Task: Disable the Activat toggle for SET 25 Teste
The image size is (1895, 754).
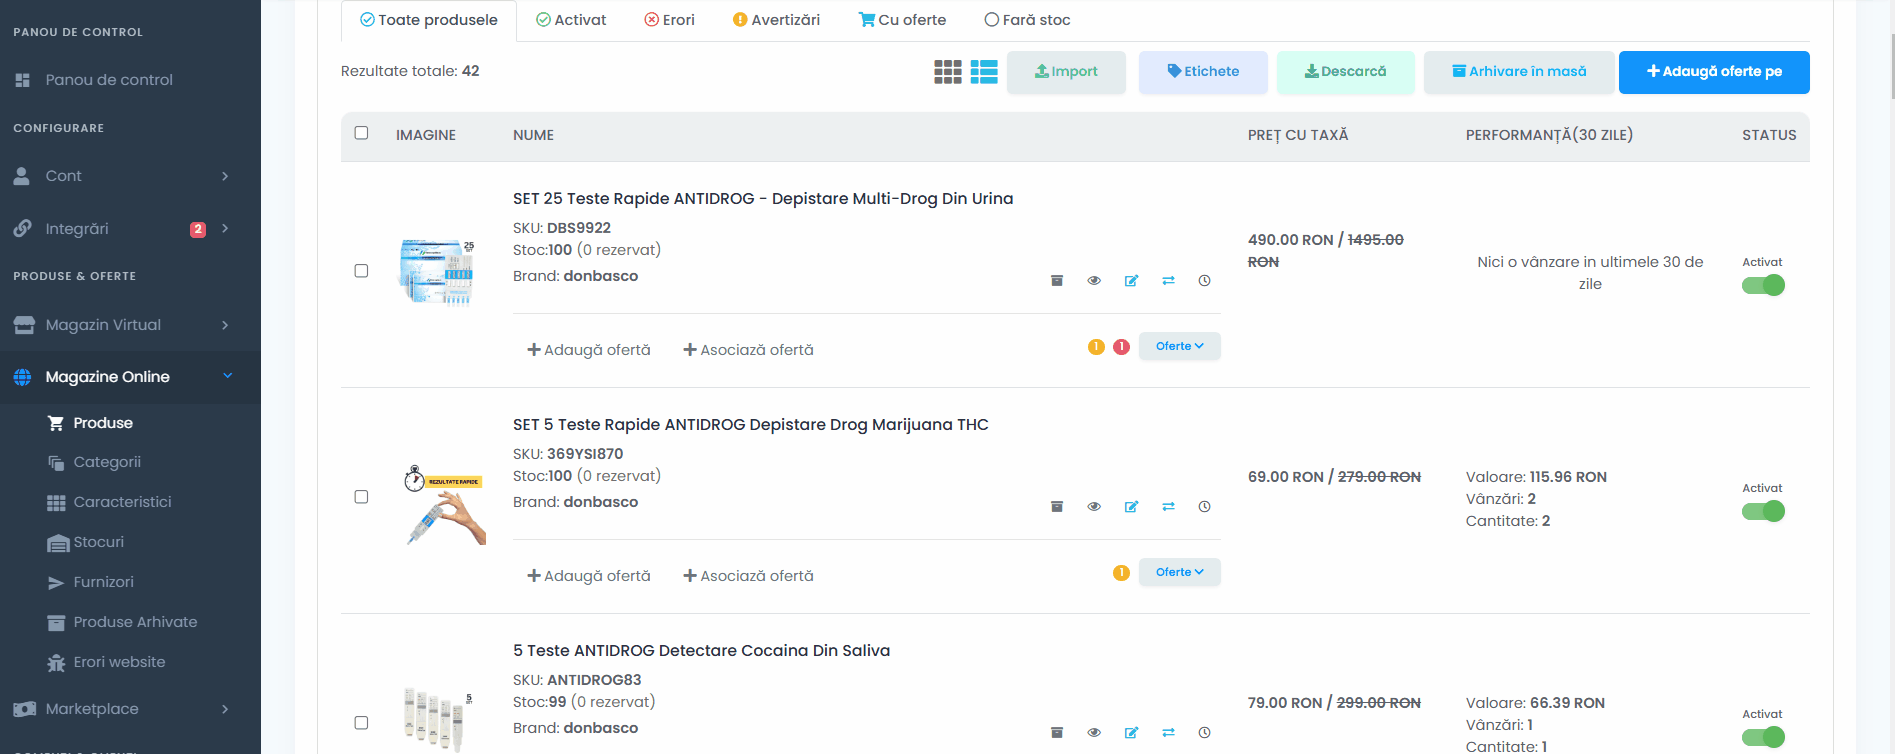Action: pos(1762,286)
